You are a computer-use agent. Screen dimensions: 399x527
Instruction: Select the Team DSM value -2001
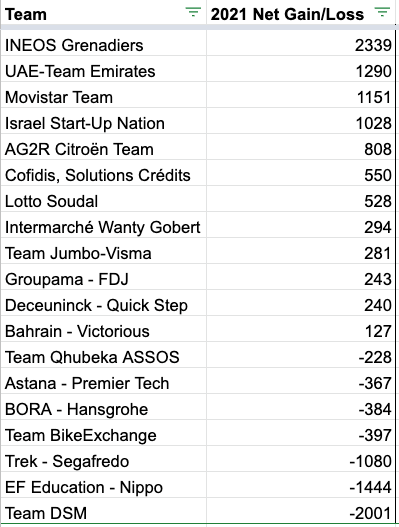click(x=301, y=511)
